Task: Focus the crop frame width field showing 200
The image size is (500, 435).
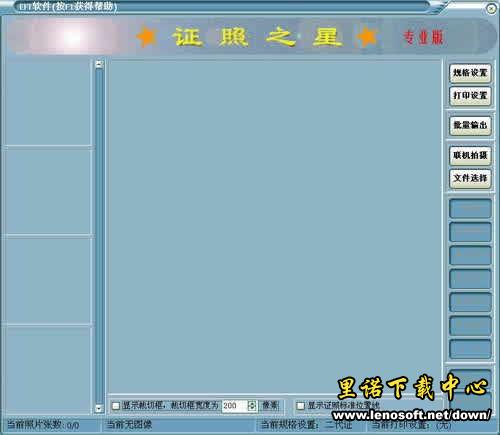Action: [x=235, y=406]
